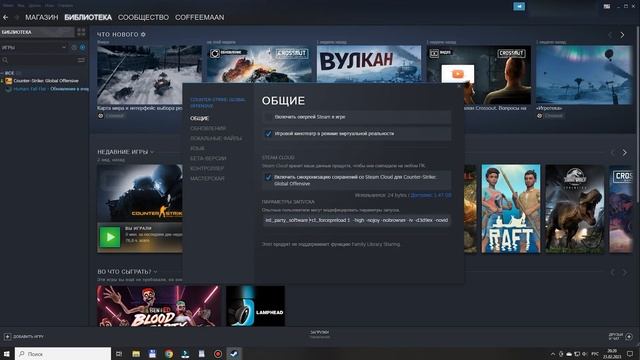
Task: Select ЯЗЫК in the properties sidebar
Action: 197,148
